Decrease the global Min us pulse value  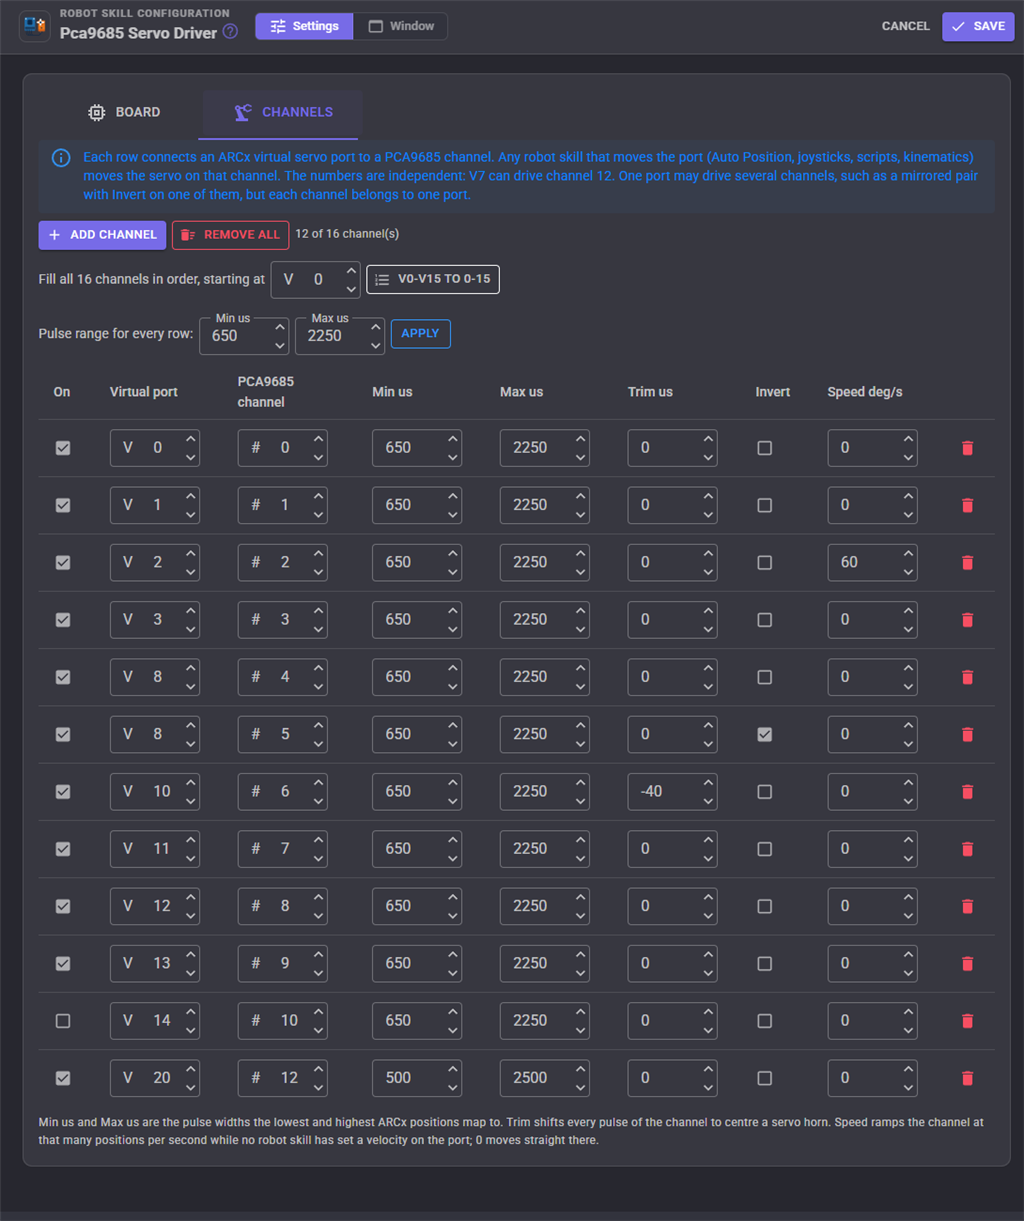click(x=280, y=345)
